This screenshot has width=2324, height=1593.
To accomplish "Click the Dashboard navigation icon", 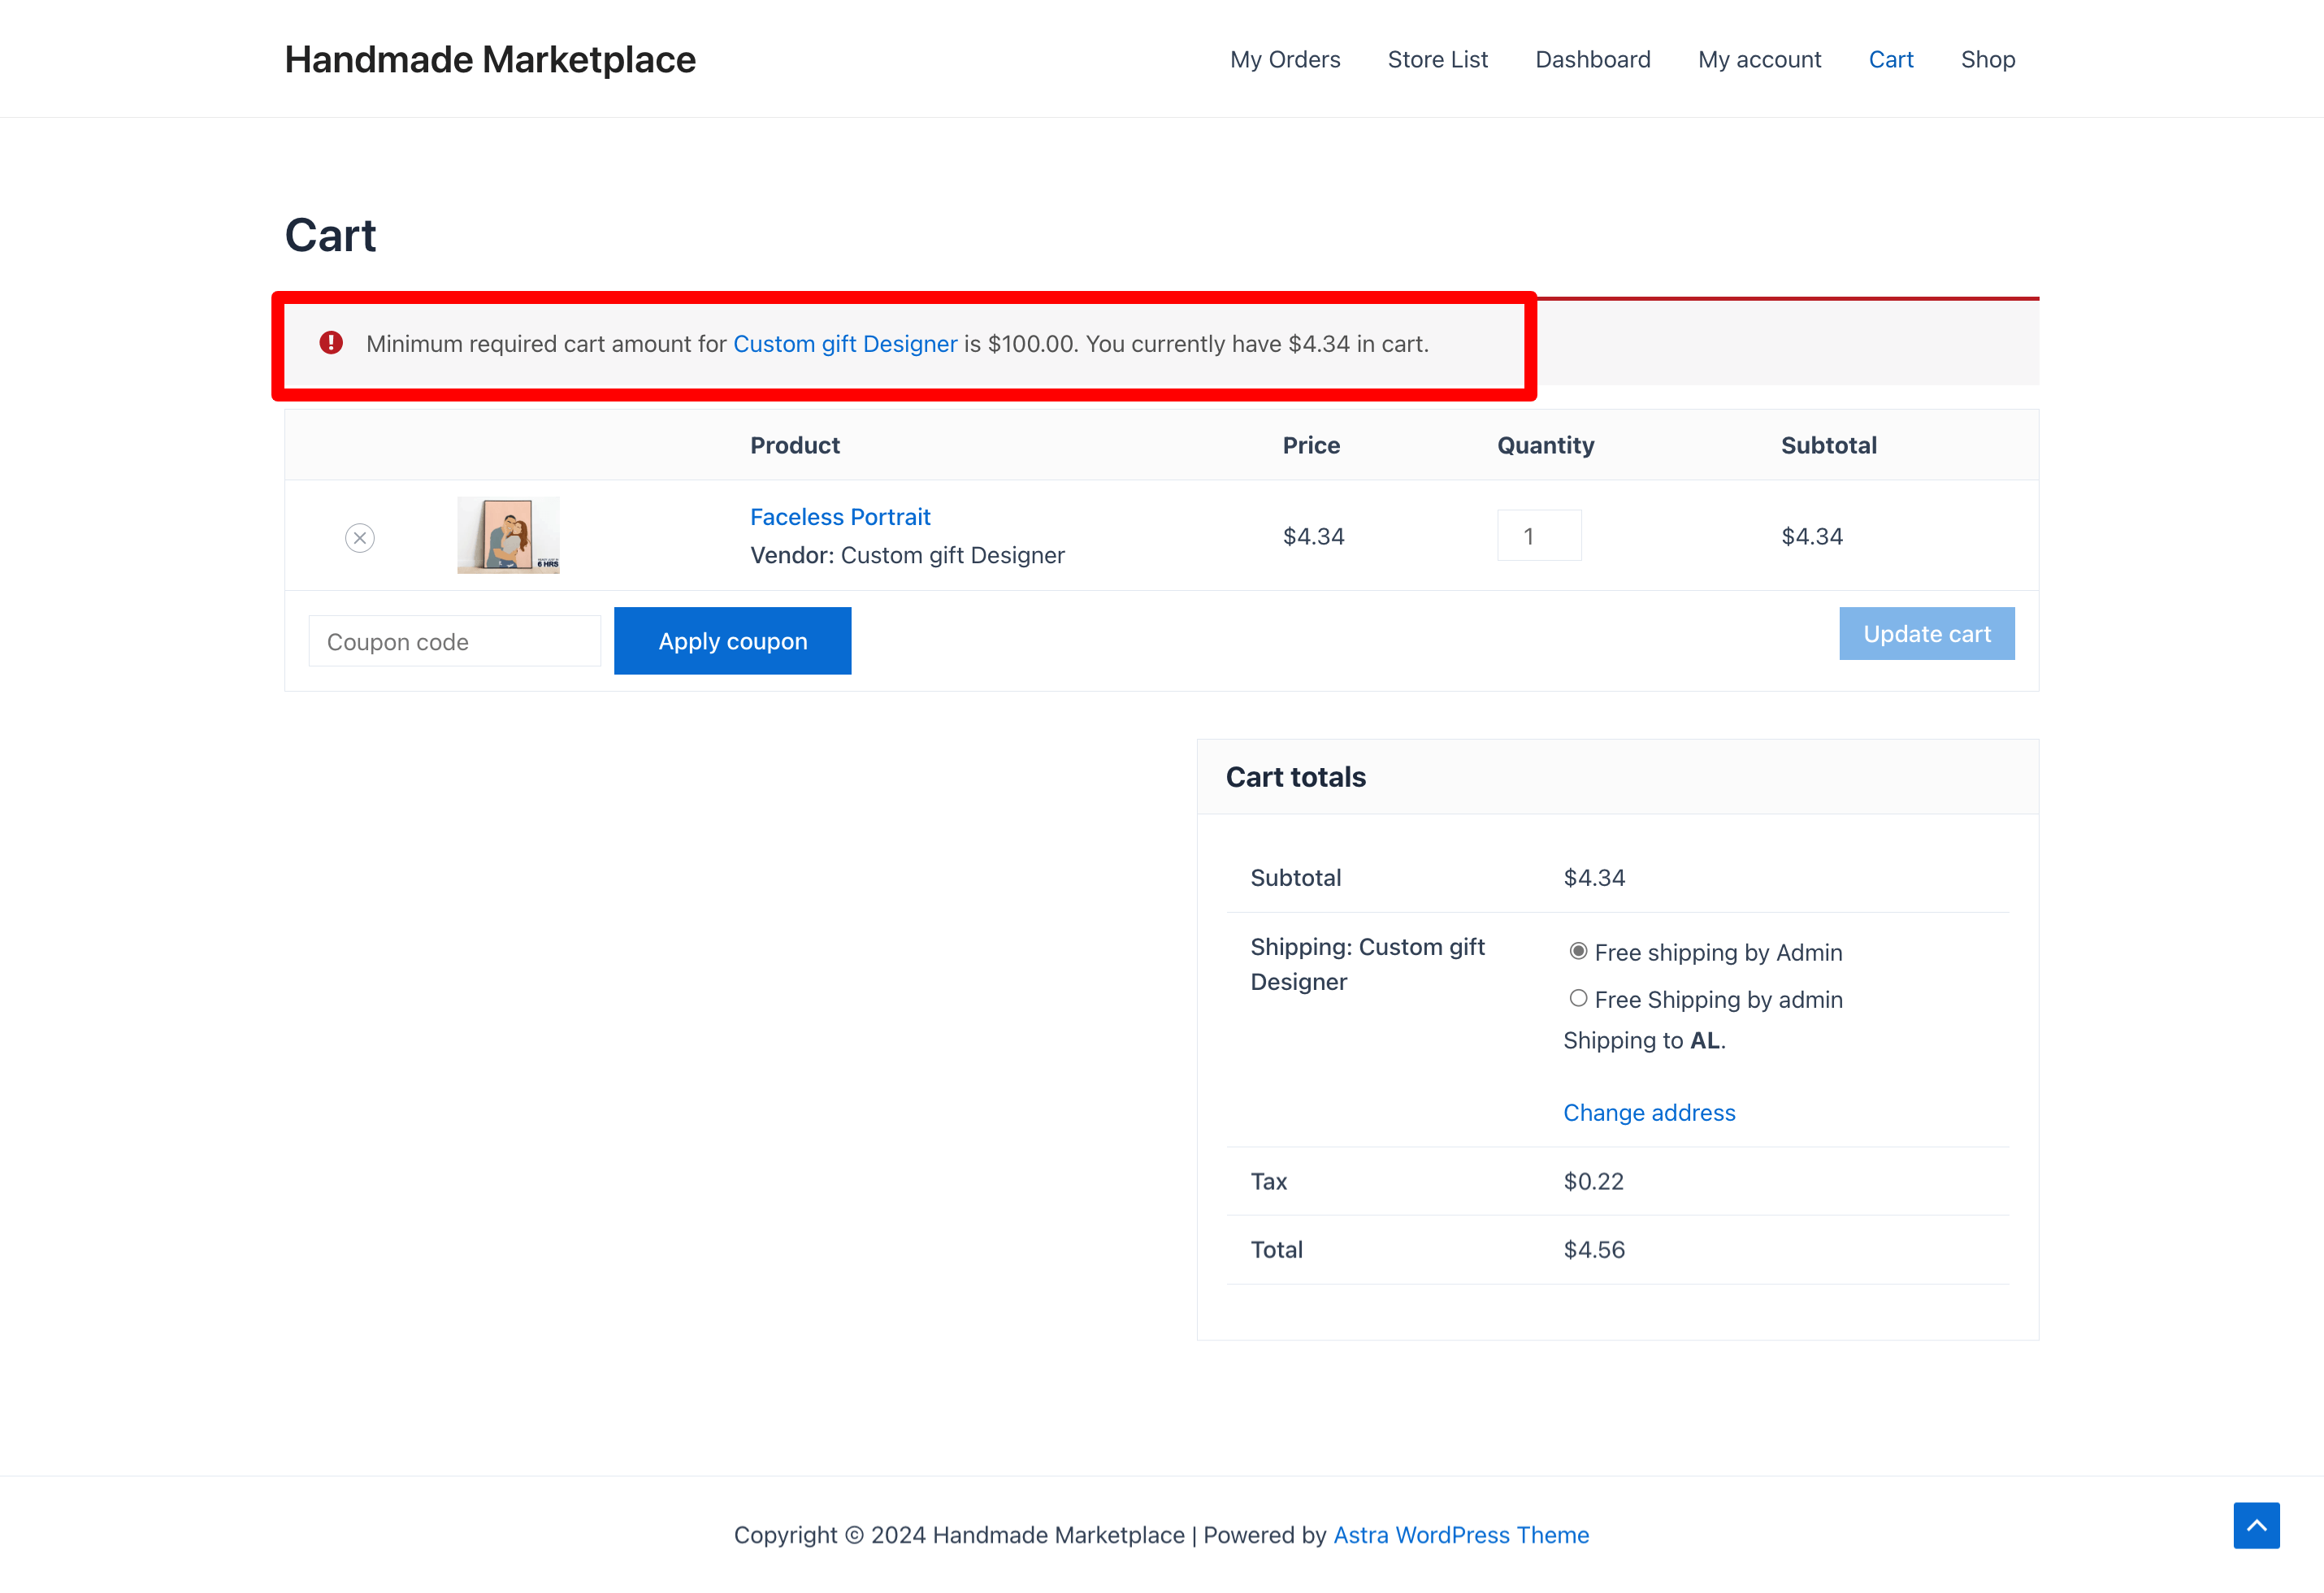I will point(1593,57).
